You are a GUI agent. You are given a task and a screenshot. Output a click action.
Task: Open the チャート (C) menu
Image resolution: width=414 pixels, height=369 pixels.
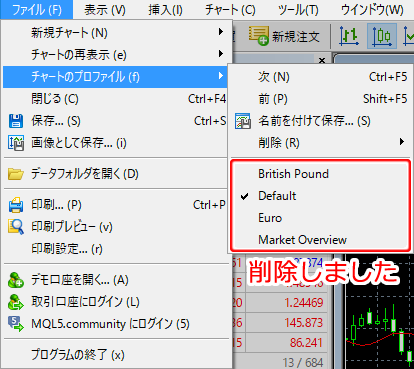click(230, 9)
